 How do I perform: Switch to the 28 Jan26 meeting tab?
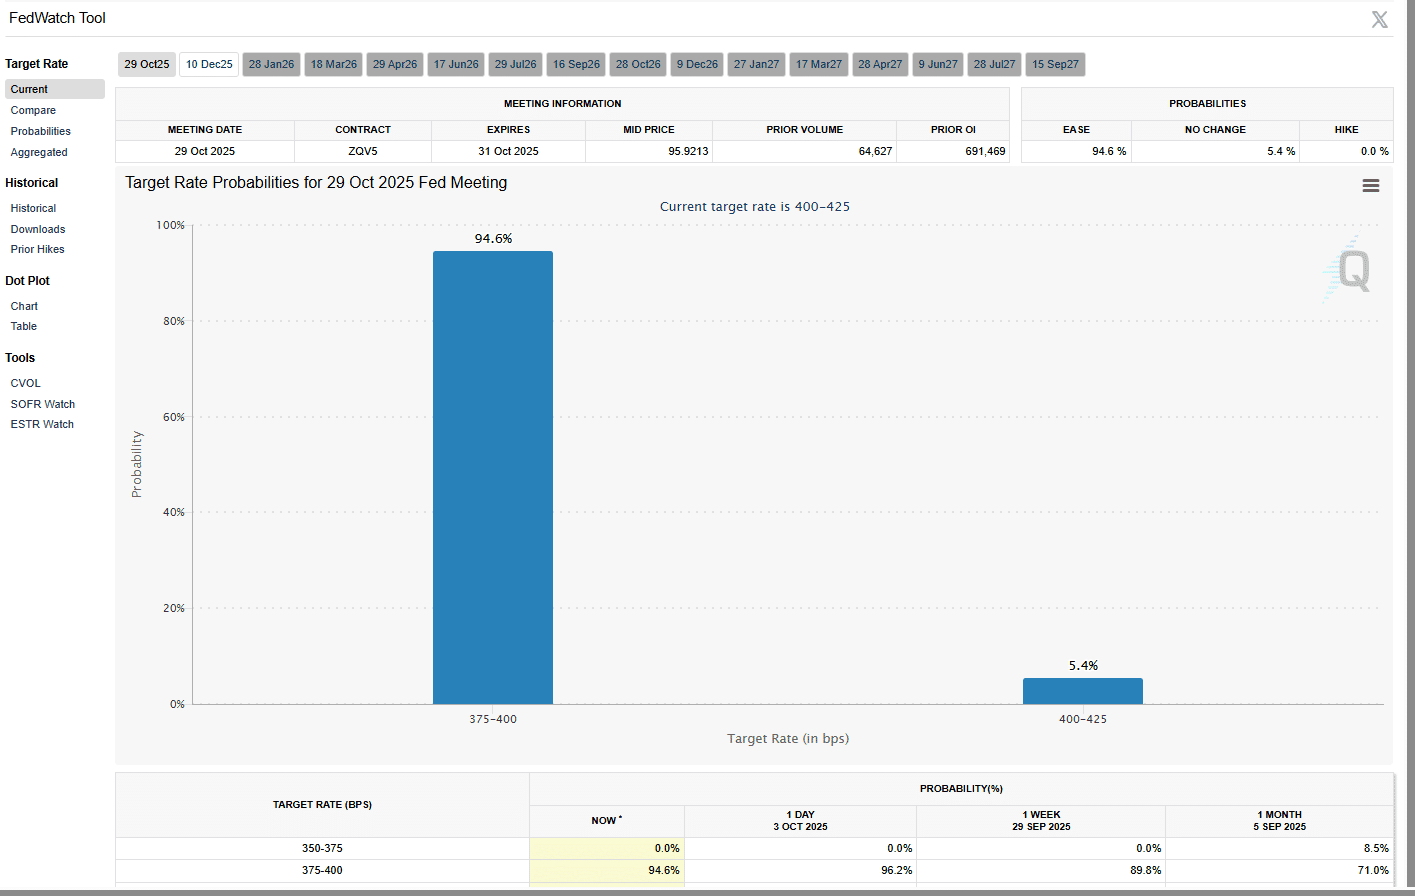tap(271, 64)
